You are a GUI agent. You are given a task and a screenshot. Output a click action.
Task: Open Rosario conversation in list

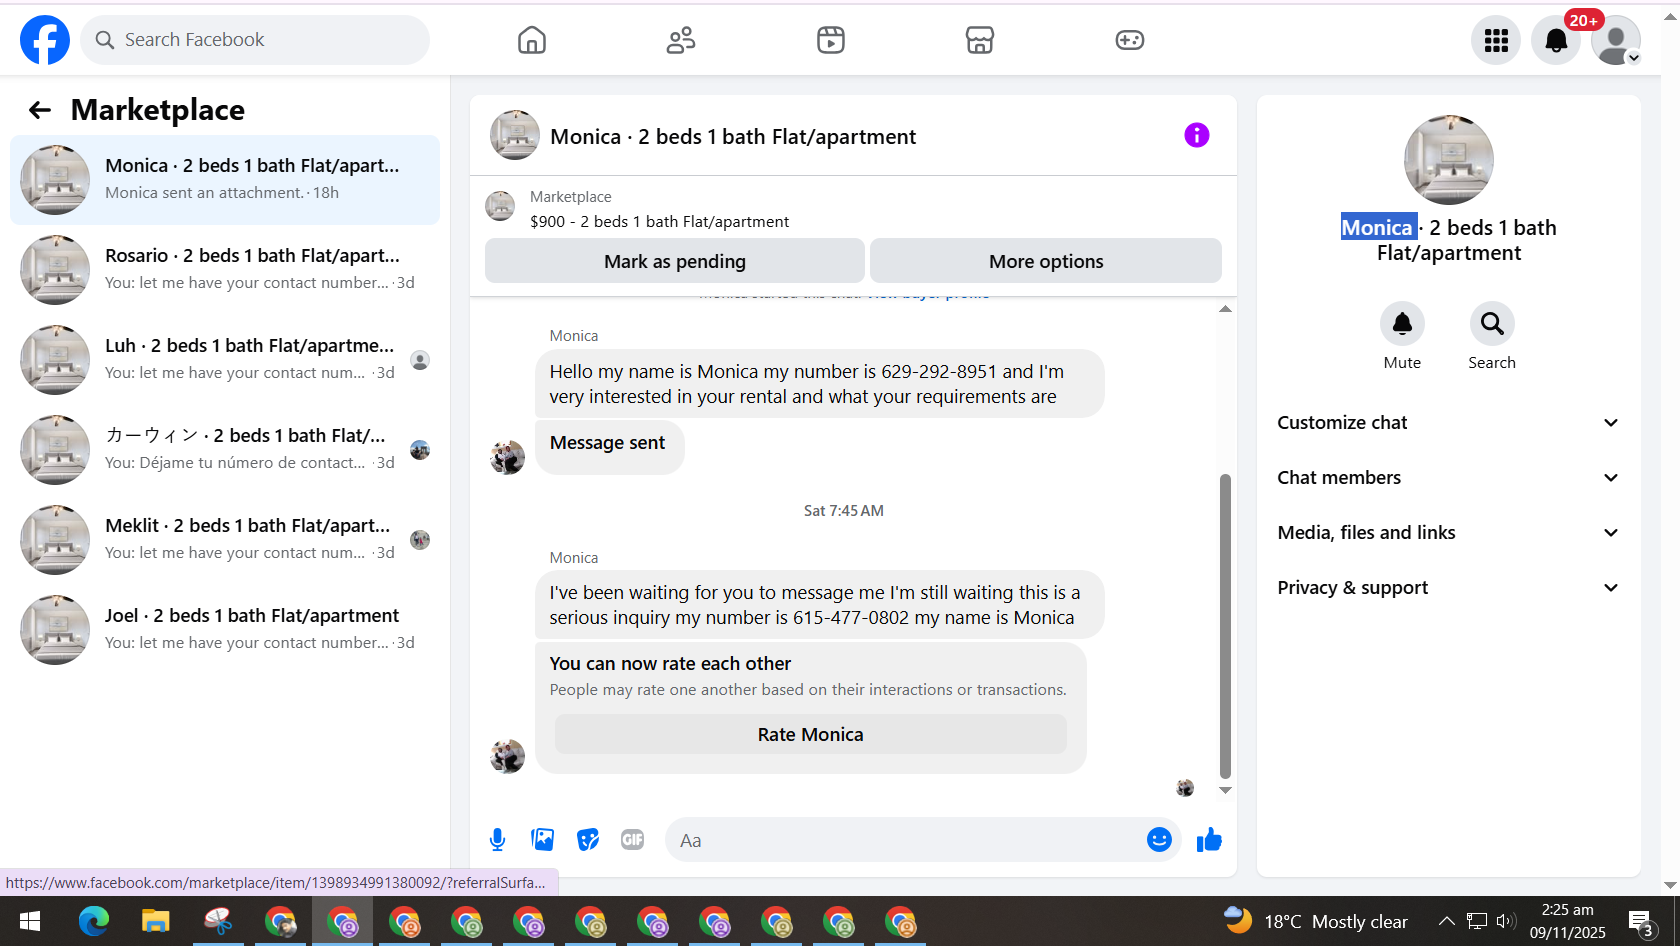tap(225, 270)
